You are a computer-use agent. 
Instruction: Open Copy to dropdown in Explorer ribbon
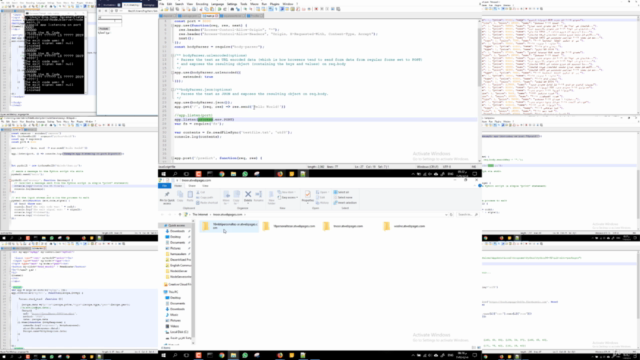coord(236,197)
